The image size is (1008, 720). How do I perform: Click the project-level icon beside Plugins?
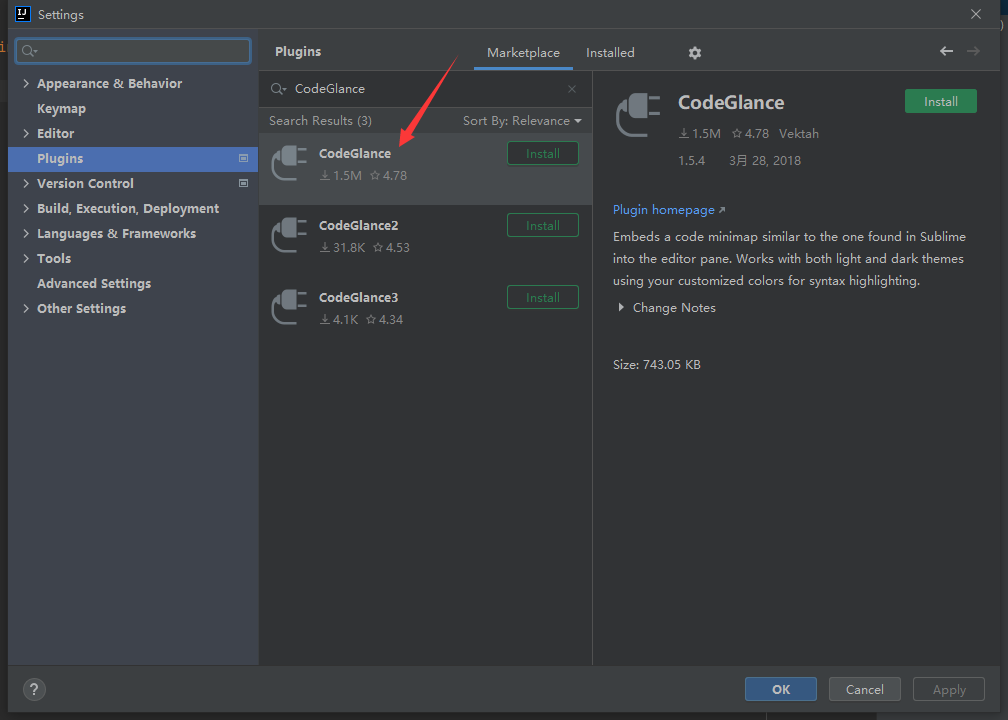(x=244, y=158)
